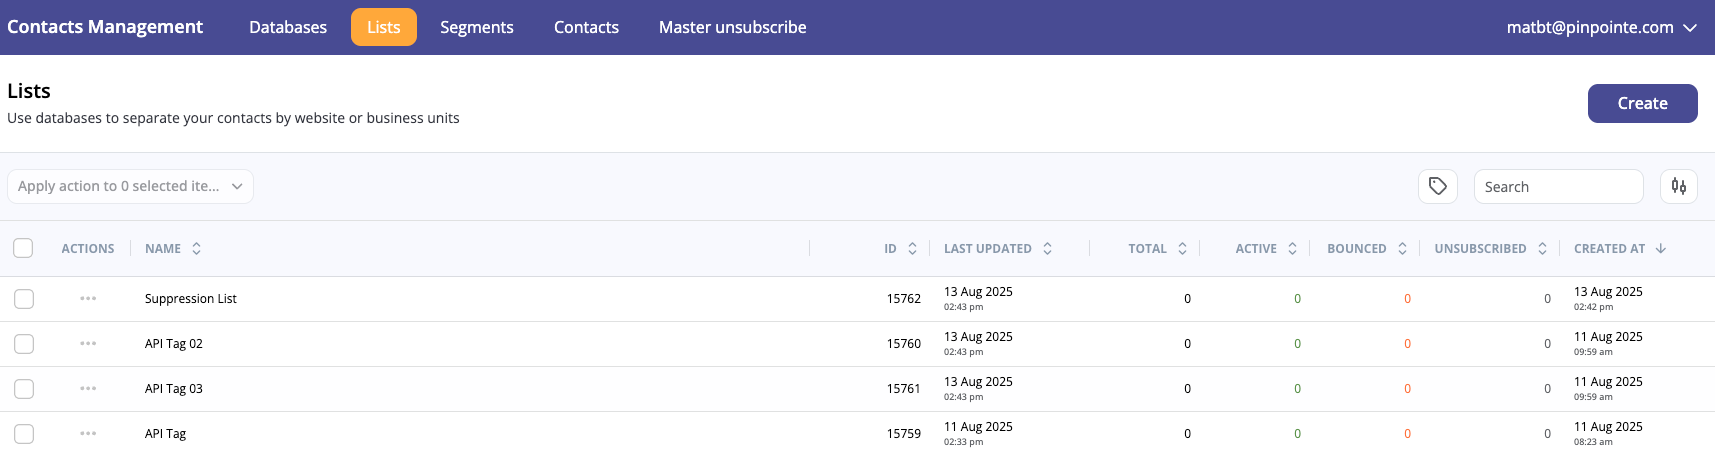Sort by Last Updated column arrows

coord(1047,249)
